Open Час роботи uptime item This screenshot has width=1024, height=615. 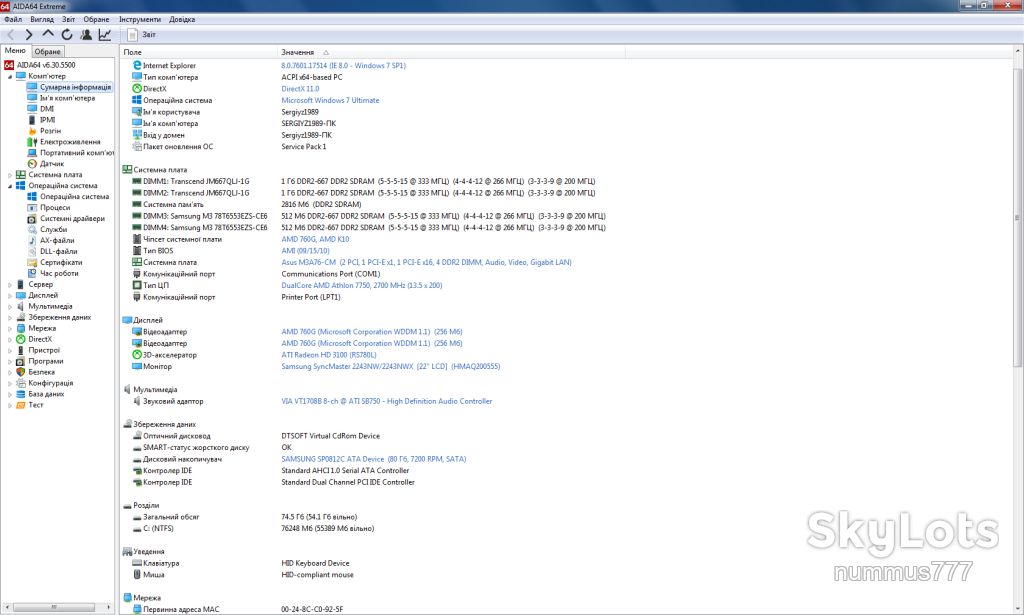(59, 274)
